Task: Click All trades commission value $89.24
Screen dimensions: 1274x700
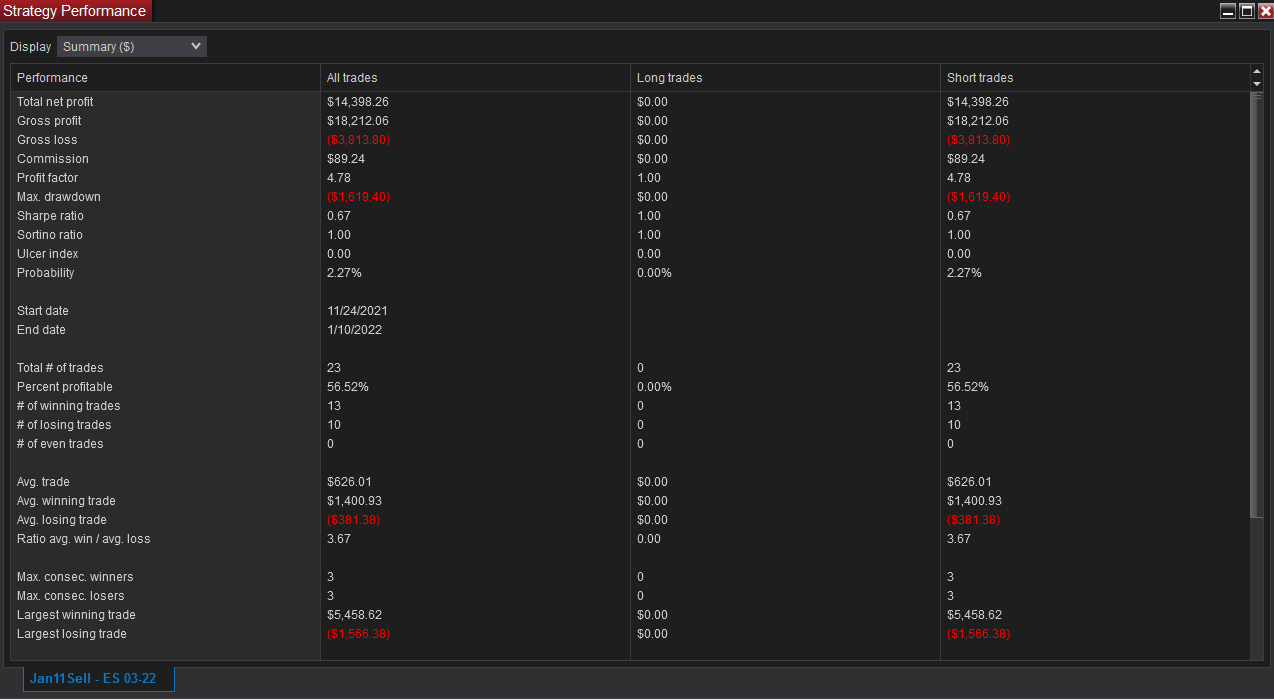Action: pos(346,159)
